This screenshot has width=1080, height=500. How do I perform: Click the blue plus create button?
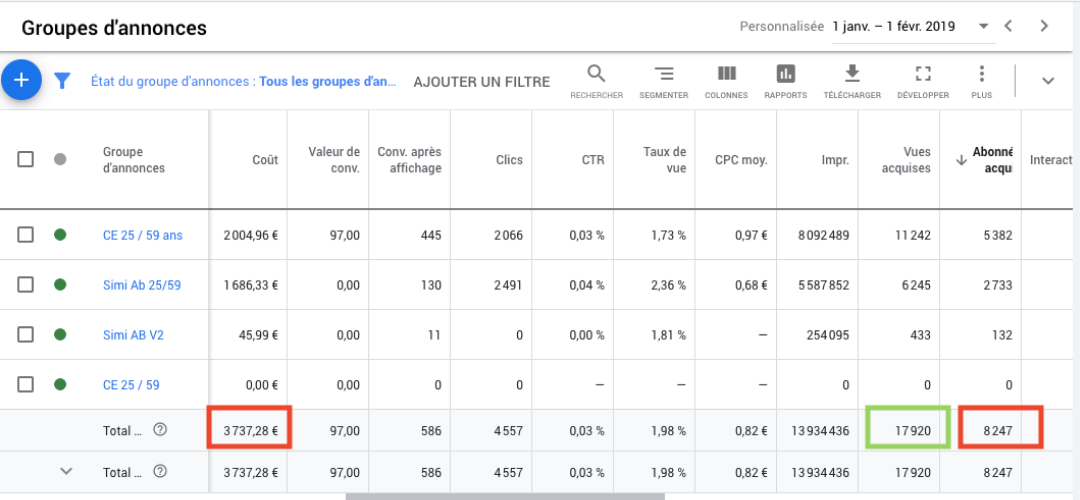tap(21, 80)
